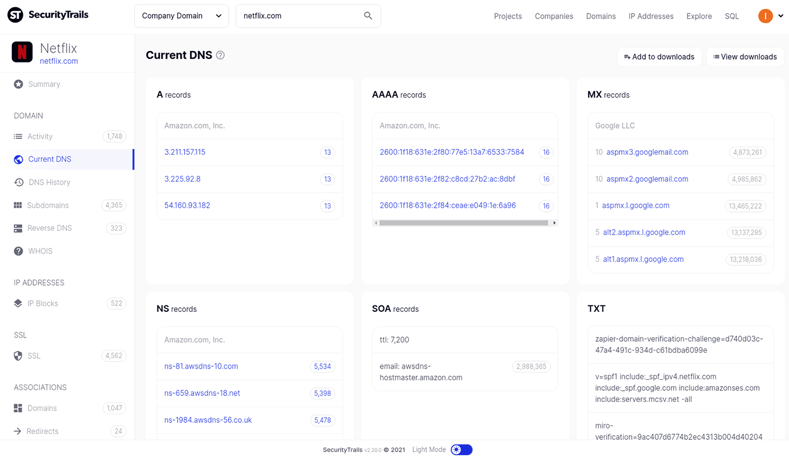This screenshot has width=789, height=458.
Task: Open NS record ns-1984.awsdns-56.co.uk
Action: (x=208, y=420)
